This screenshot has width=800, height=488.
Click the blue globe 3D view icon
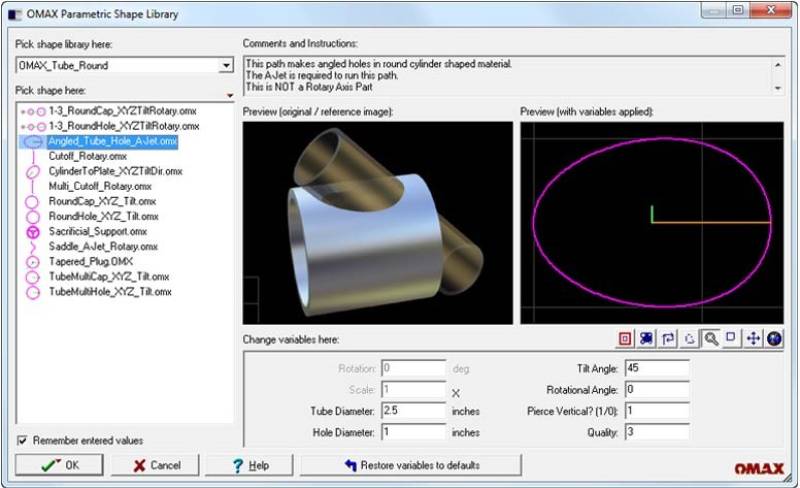click(x=774, y=338)
